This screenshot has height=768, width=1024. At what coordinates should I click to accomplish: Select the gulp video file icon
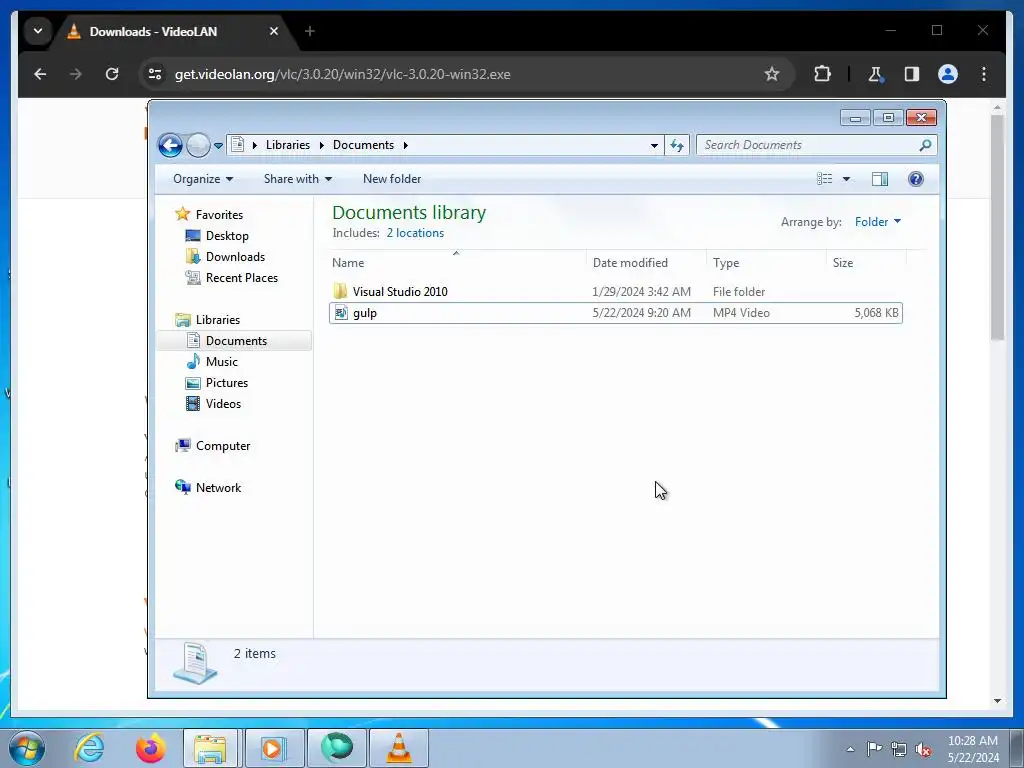point(340,313)
